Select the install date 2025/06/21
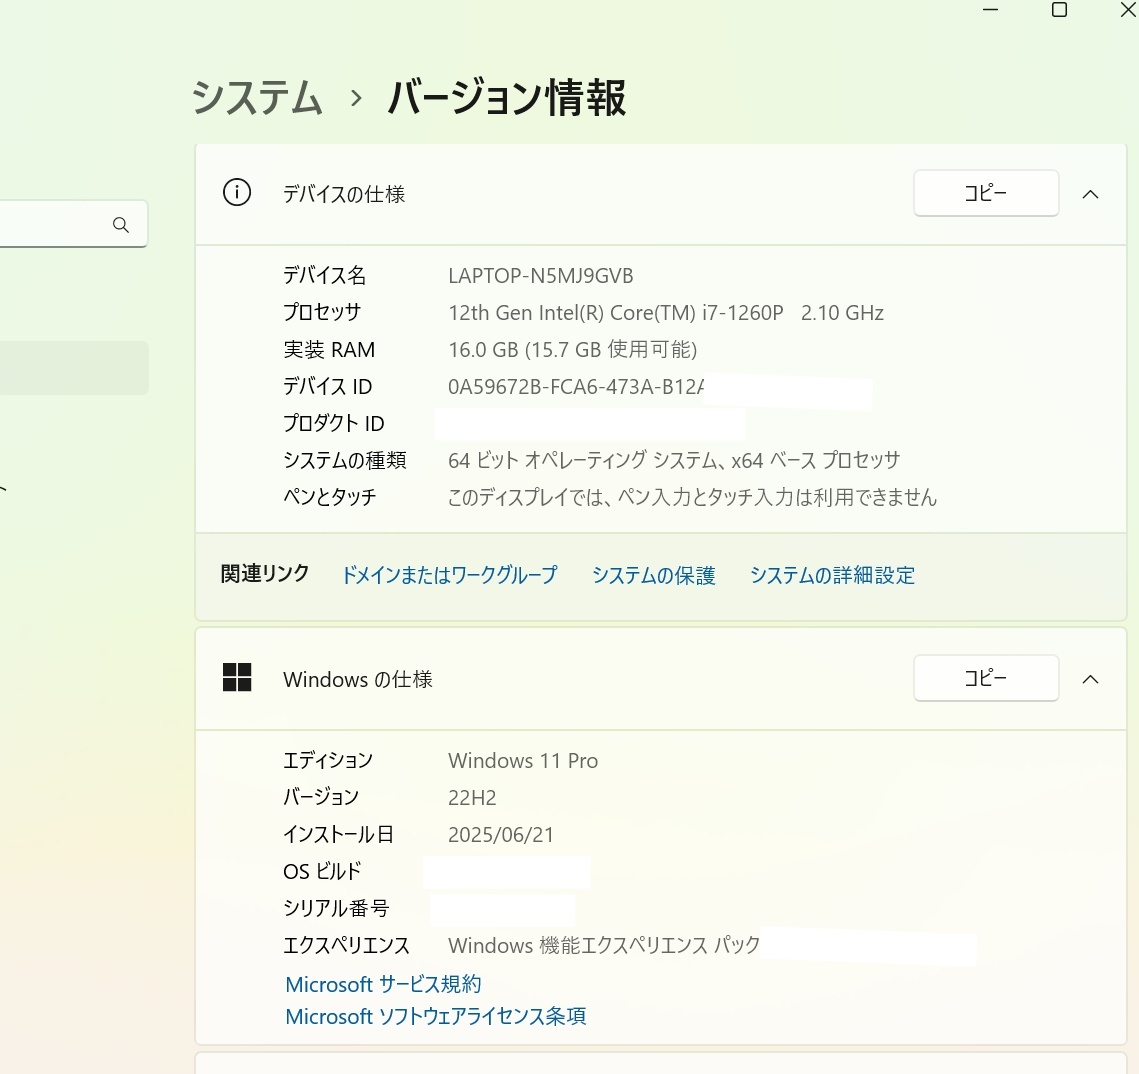 point(500,835)
